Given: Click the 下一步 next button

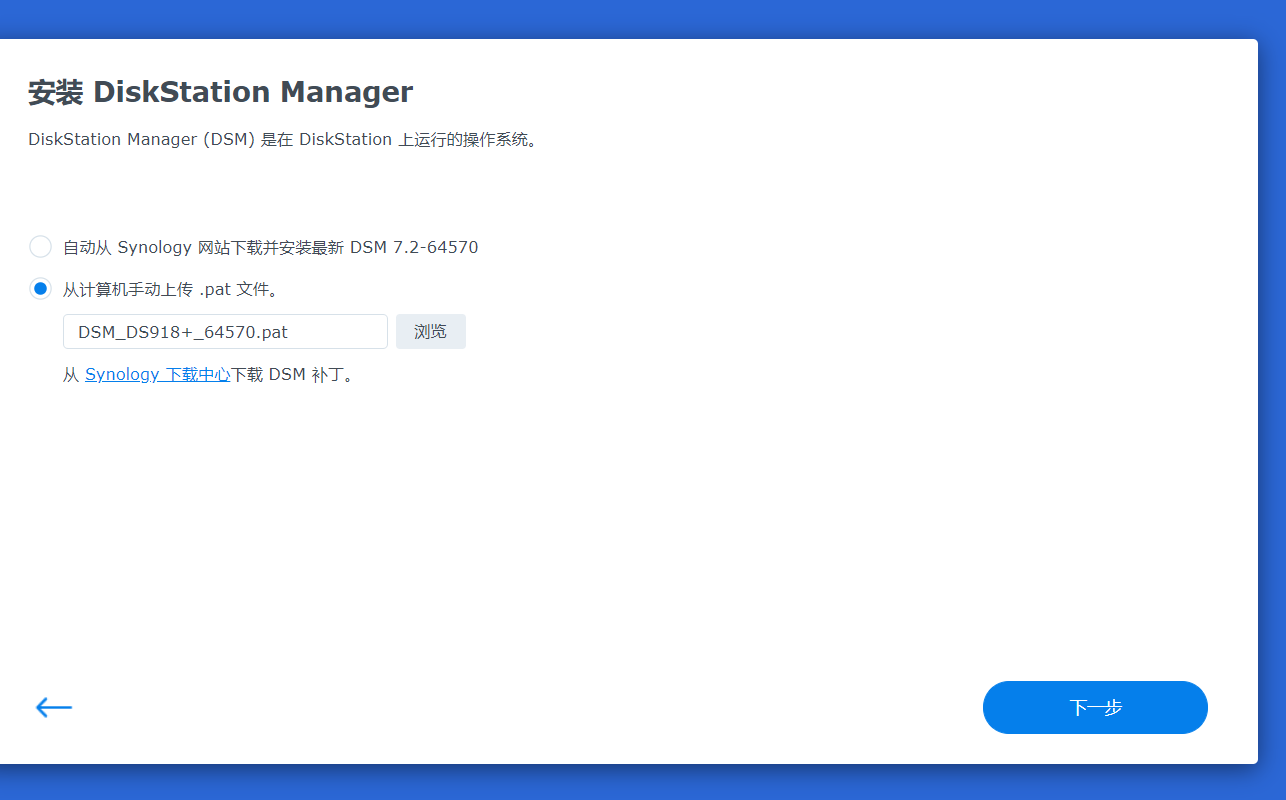Looking at the screenshot, I should 1095,708.
